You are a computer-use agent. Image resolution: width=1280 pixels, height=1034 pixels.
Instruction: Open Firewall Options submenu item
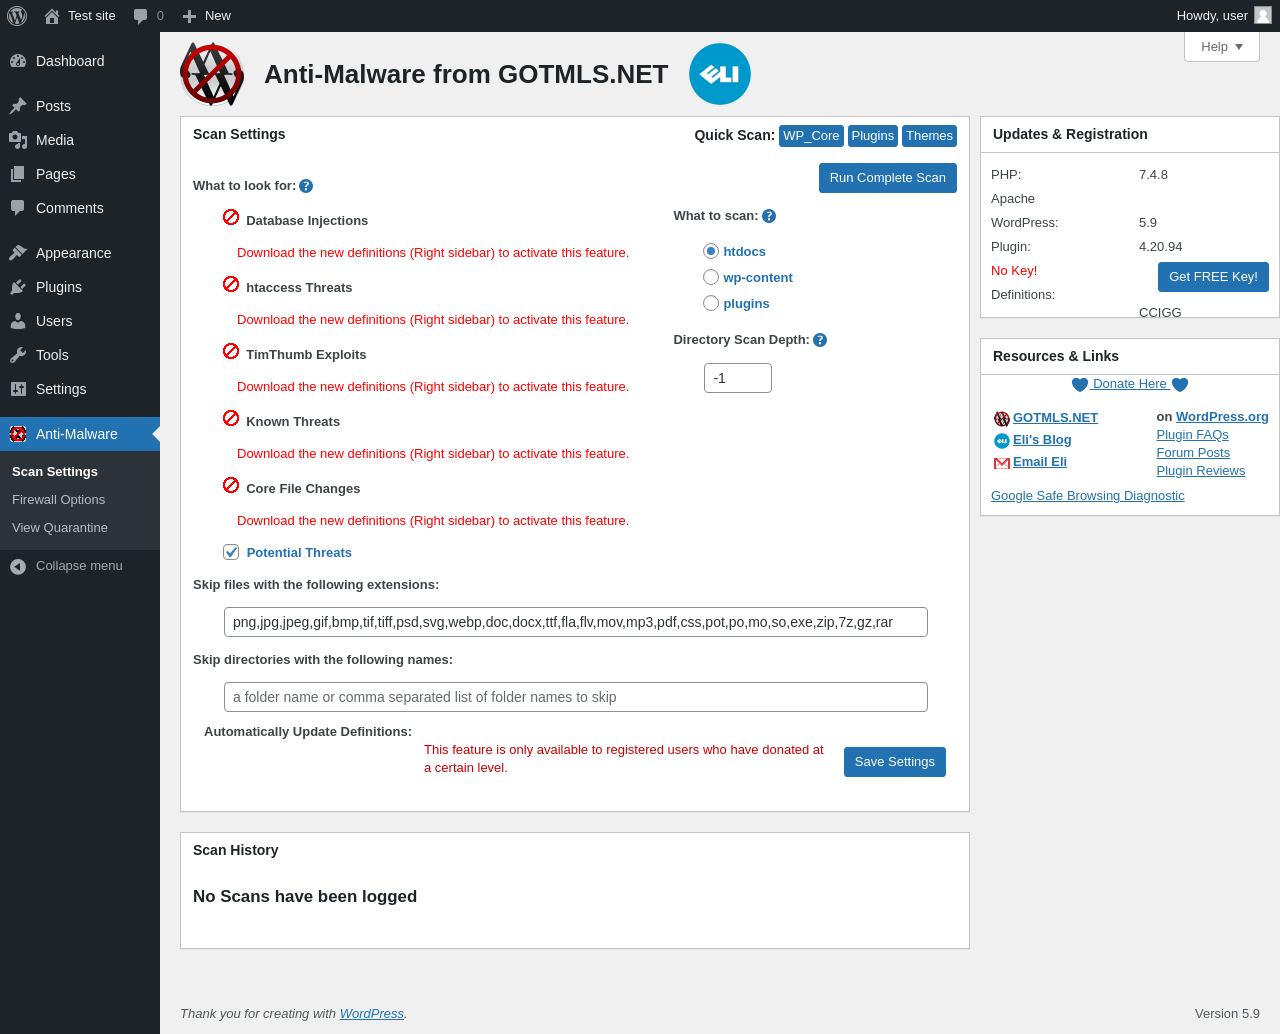tap(59, 500)
